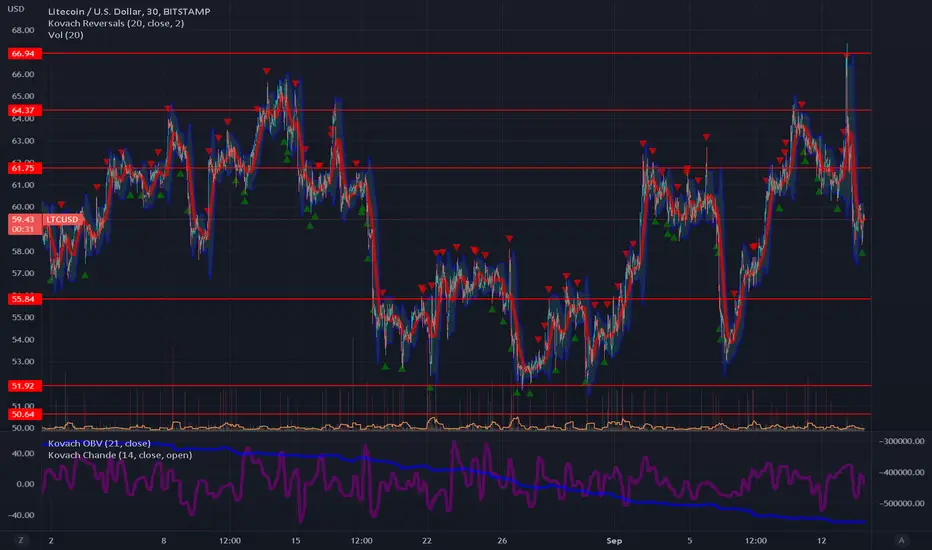The width and height of the screenshot is (932, 550).
Task: Click the -40.00 Chande scale value
Action: (21, 515)
